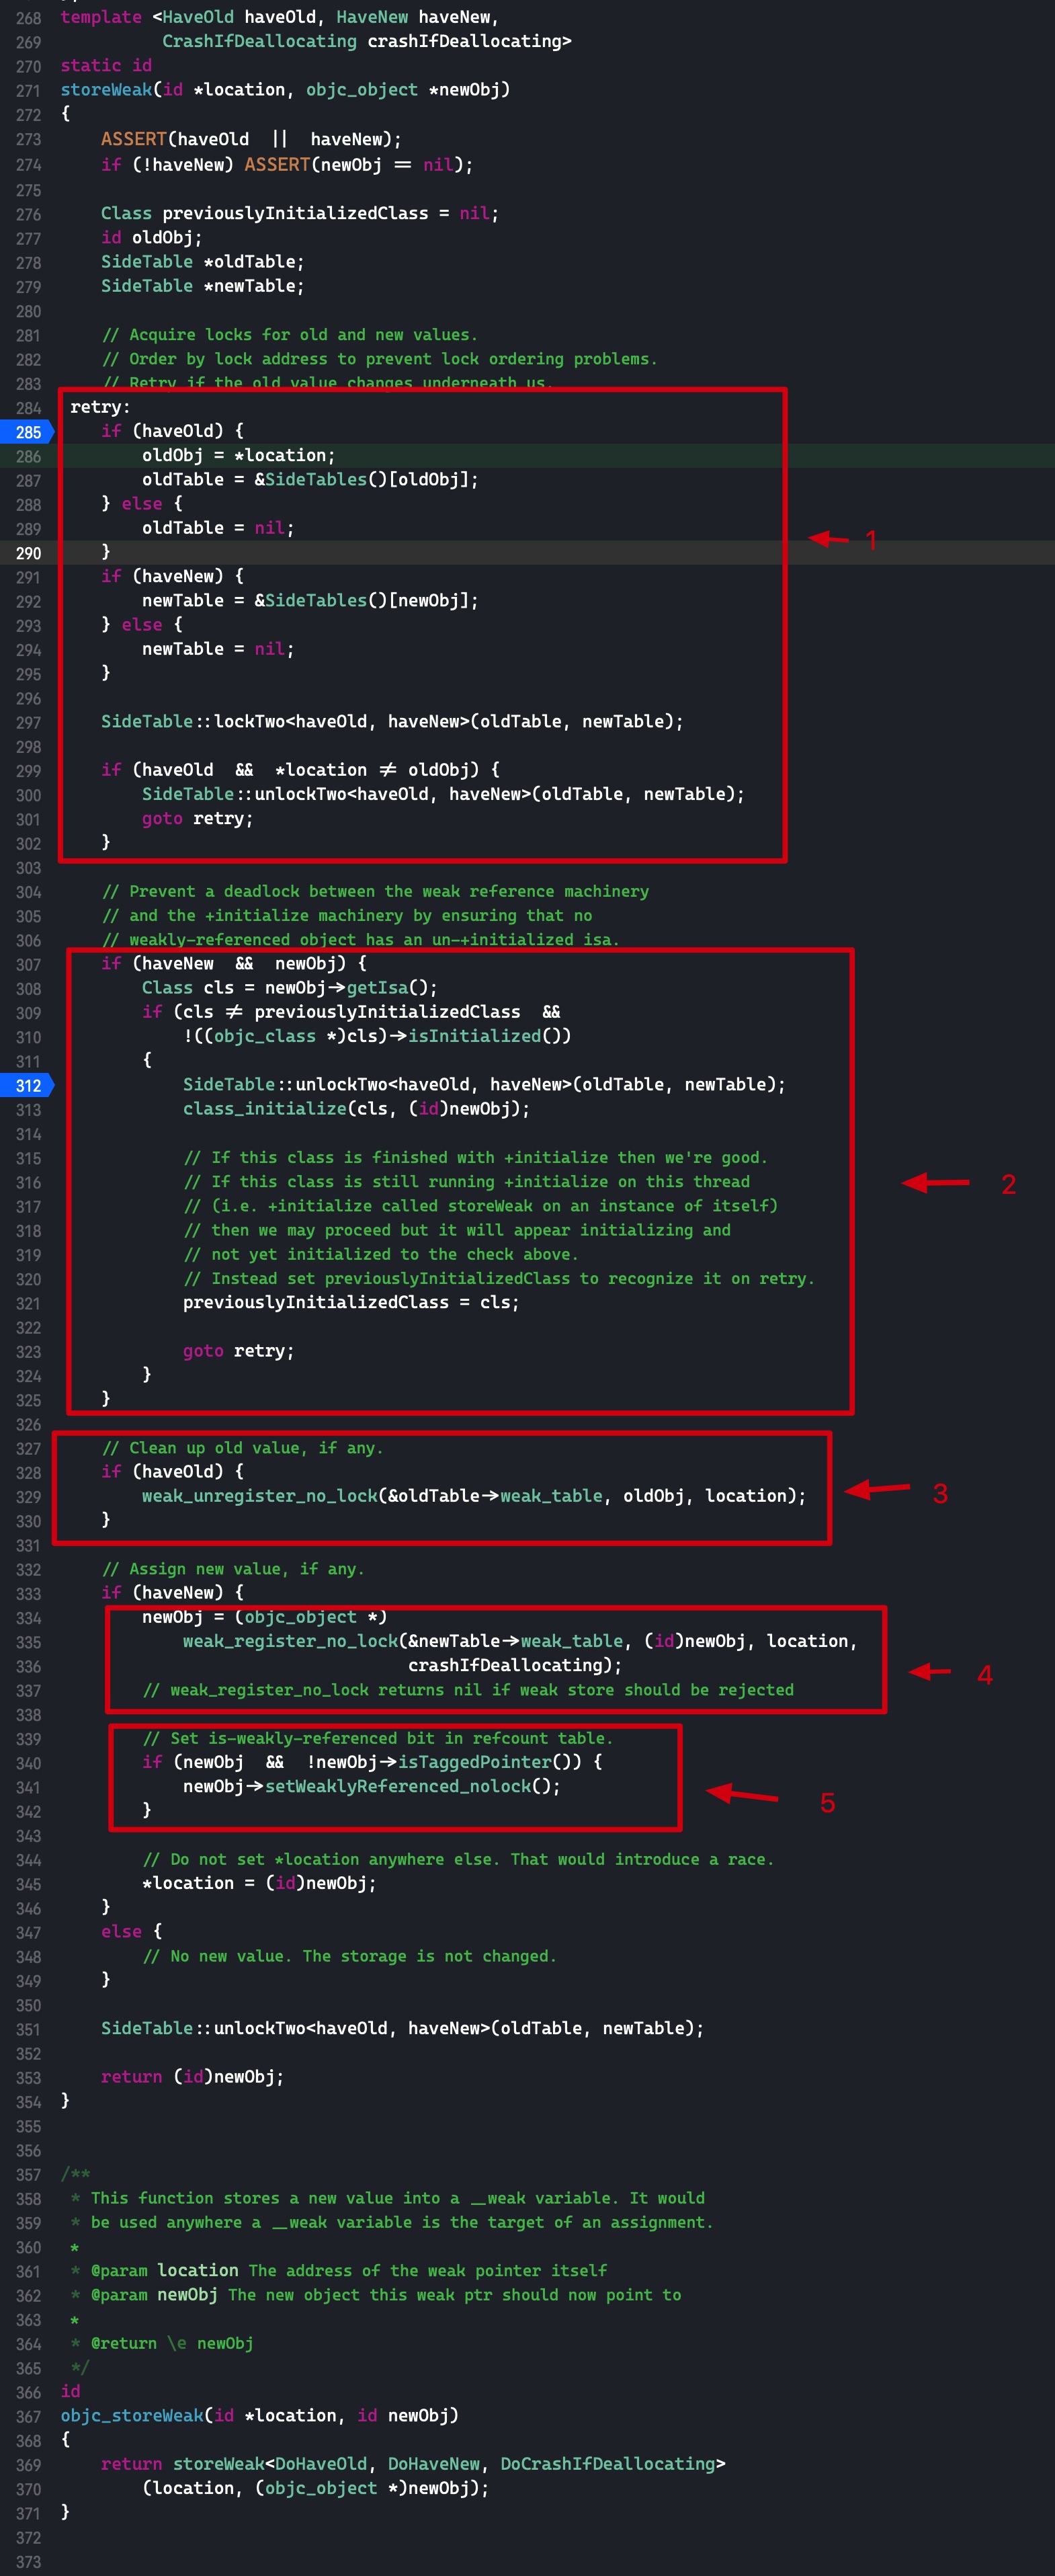
Task: Click weak_register_no_lock call on line 335
Action: (x=290, y=1640)
